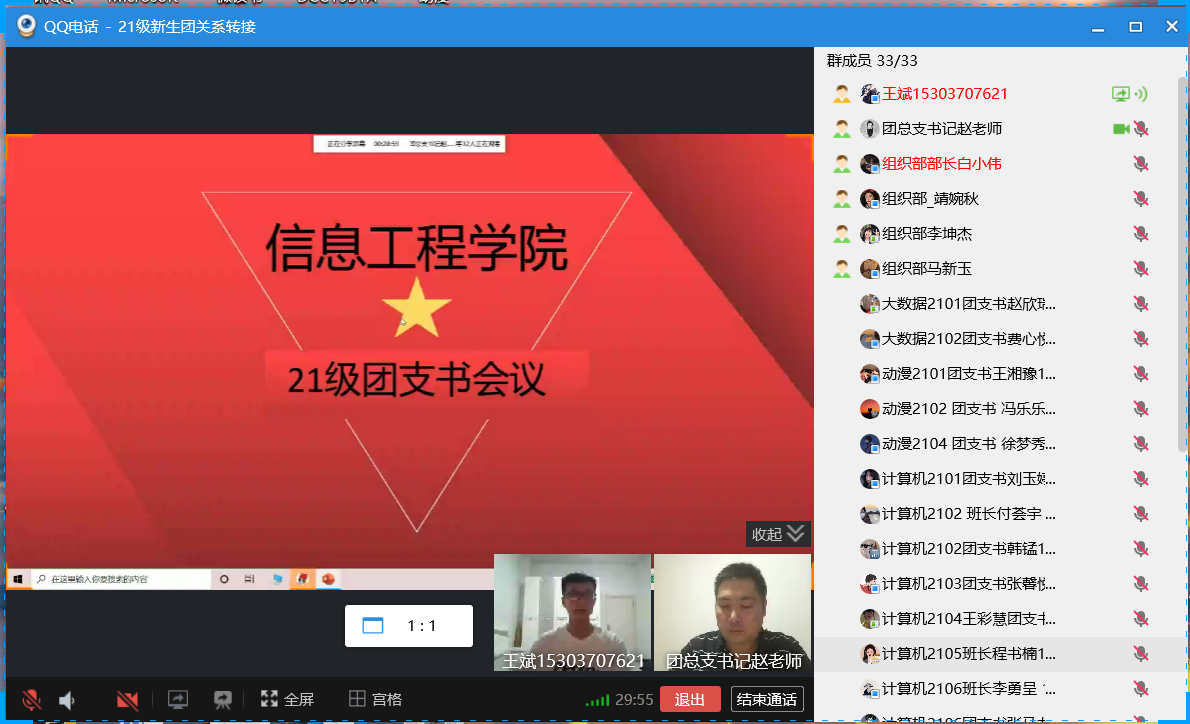
Task: Select member 组织部_靖婉秋 in the list
Action: click(930, 199)
